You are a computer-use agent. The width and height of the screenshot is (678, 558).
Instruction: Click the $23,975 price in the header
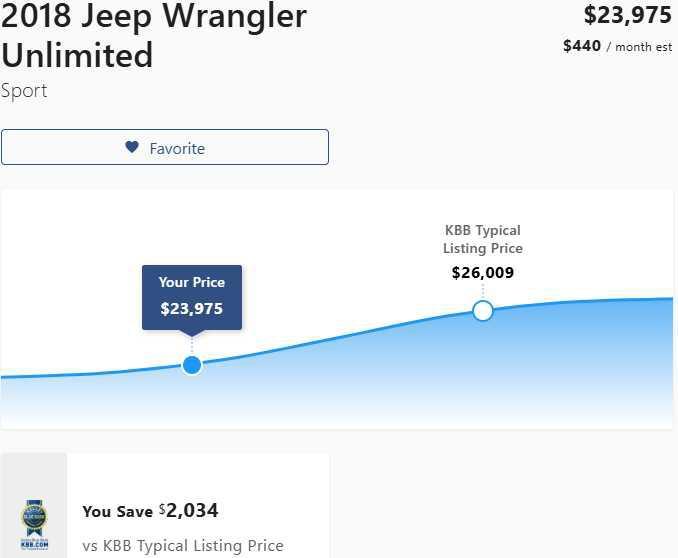[627, 15]
